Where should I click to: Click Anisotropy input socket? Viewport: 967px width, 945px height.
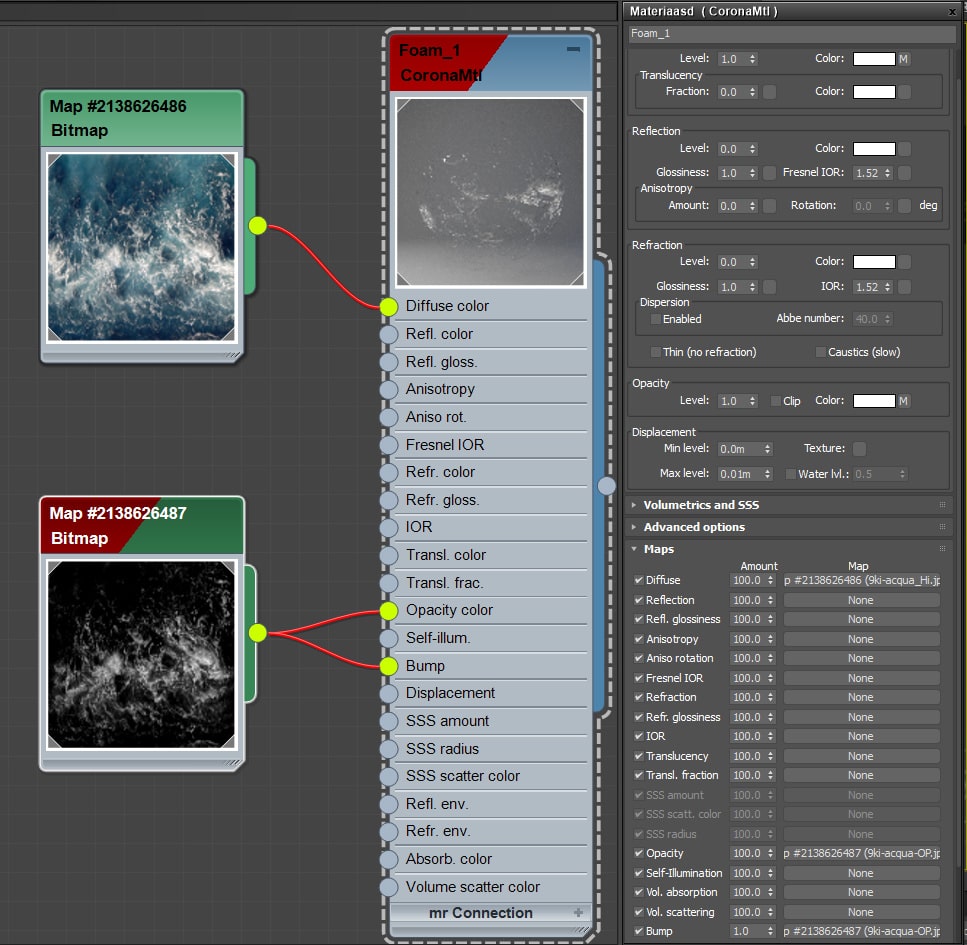389,389
